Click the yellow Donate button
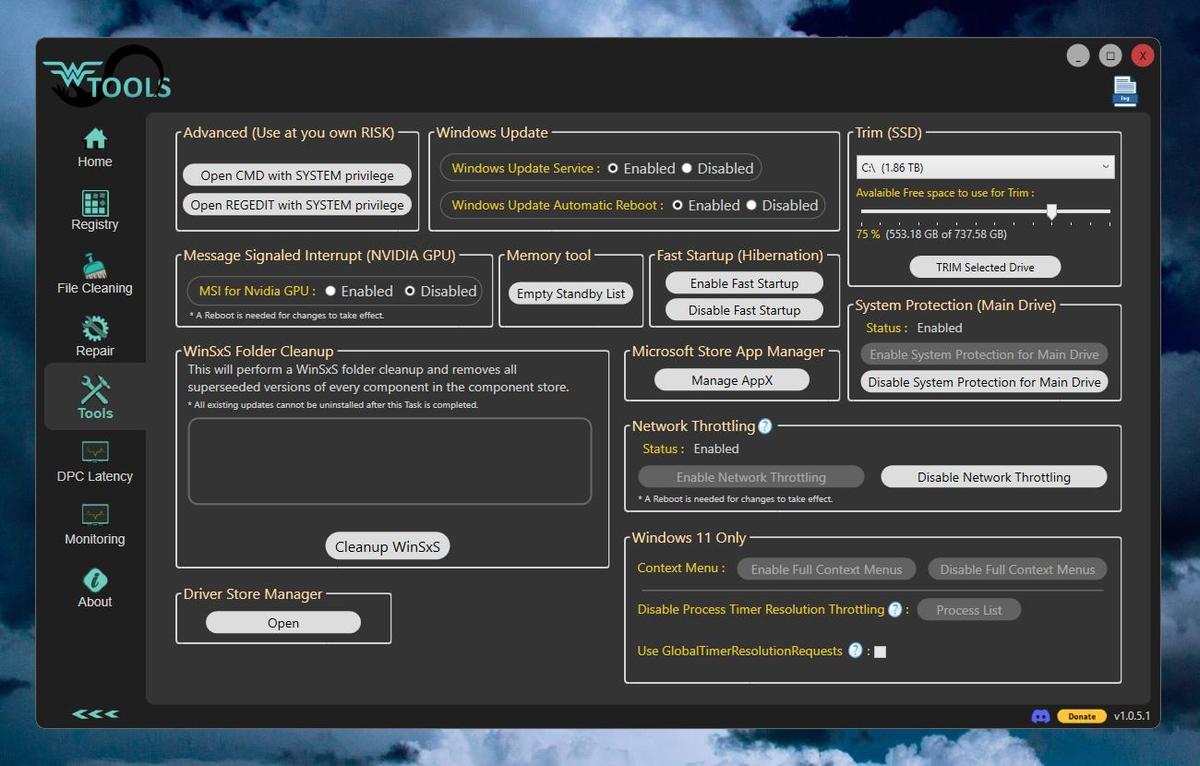The image size is (1200, 766). (x=1082, y=716)
